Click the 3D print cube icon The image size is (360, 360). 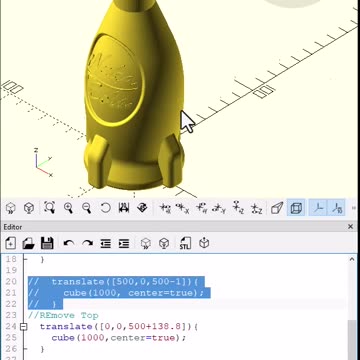tap(204, 243)
